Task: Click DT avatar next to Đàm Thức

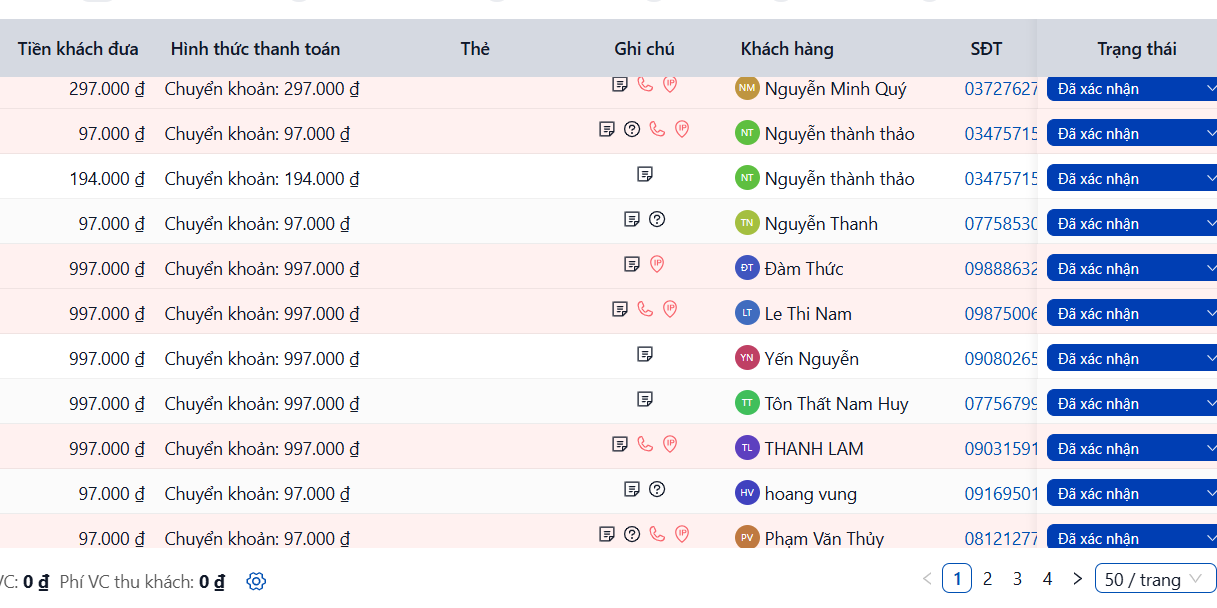Action: 747,268
